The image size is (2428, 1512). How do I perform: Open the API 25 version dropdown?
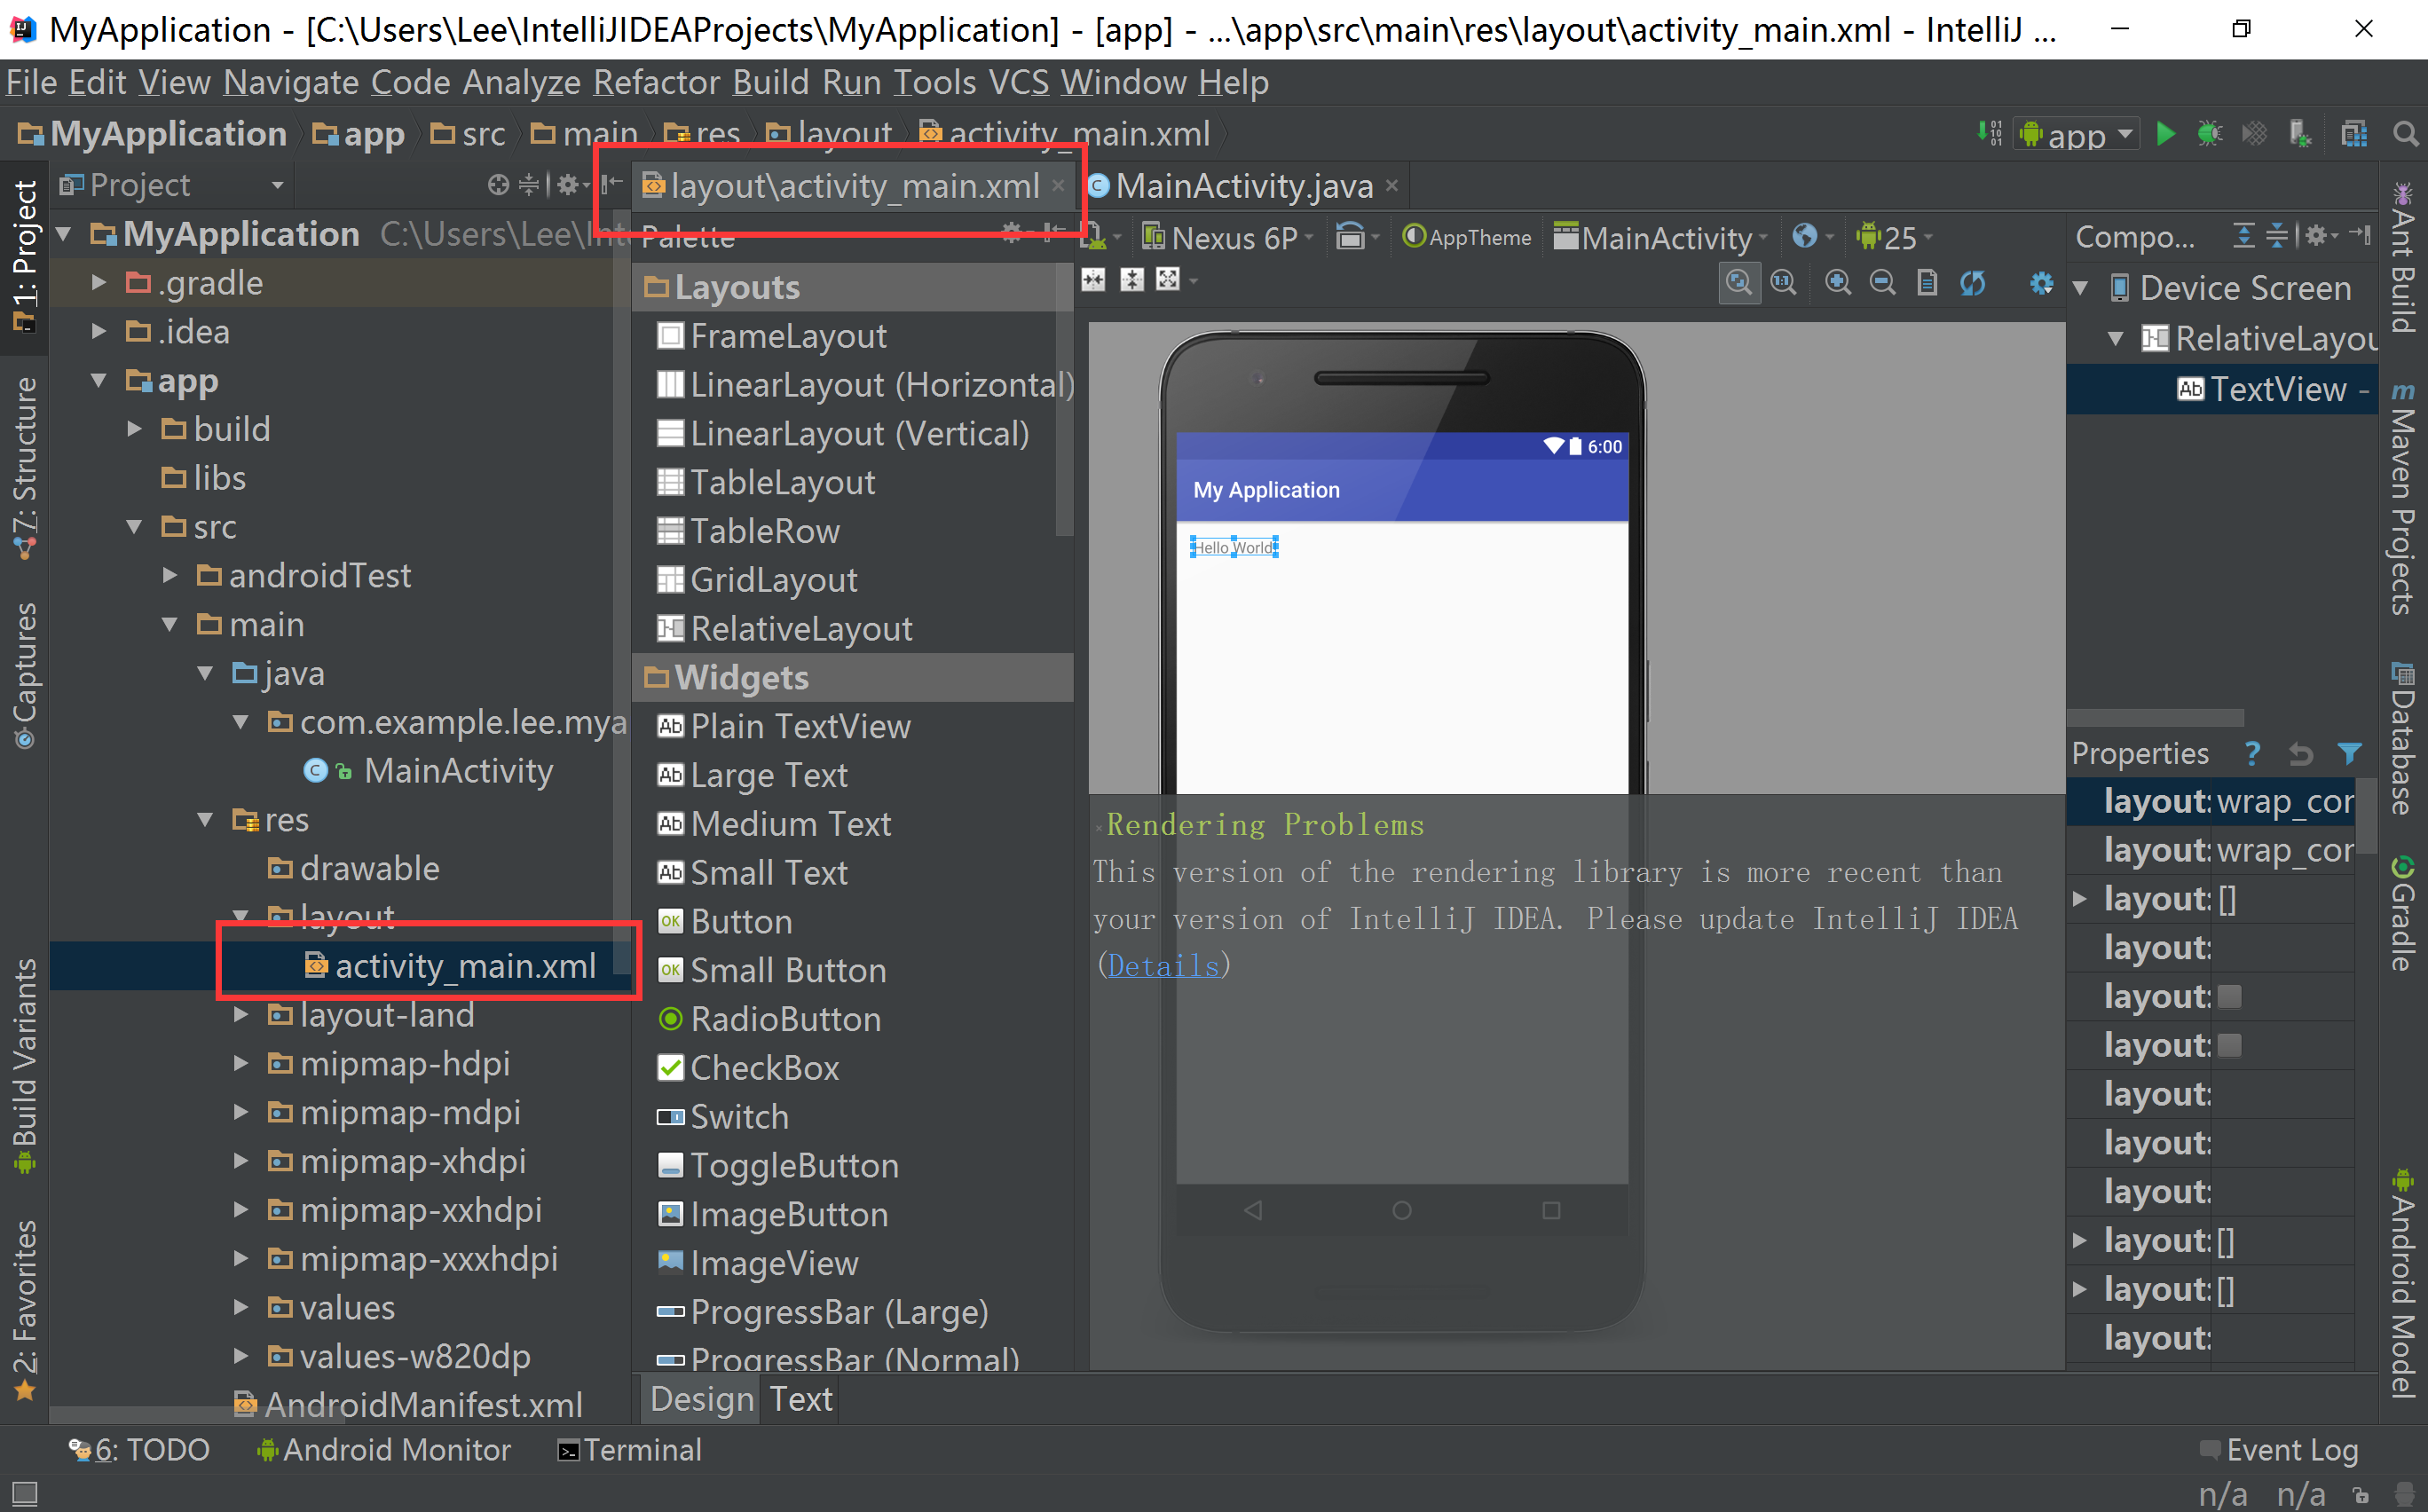pos(1894,238)
